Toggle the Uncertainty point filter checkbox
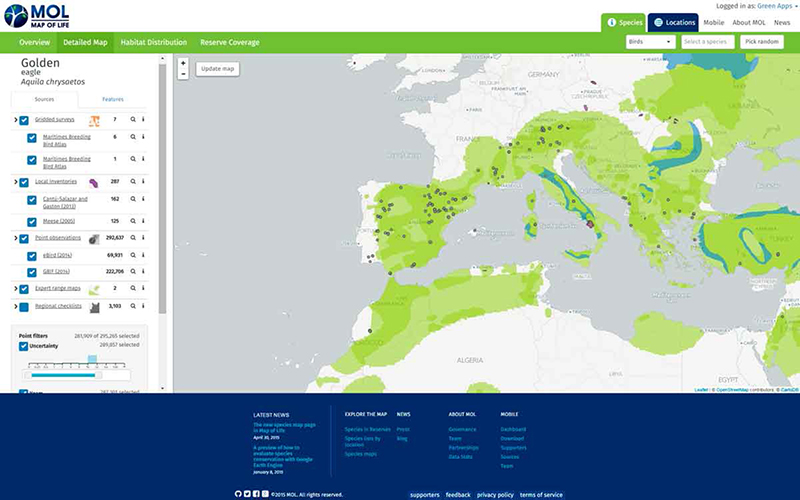The width and height of the screenshot is (800, 500). click(x=23, y=346)
